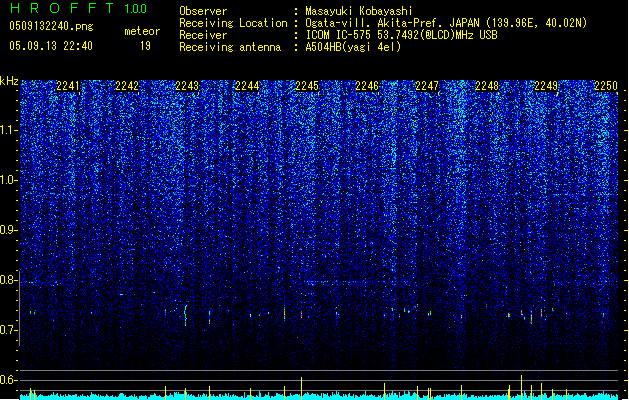Click the 2245 time marker
The image size is (629, 400).
coord(307,86)
